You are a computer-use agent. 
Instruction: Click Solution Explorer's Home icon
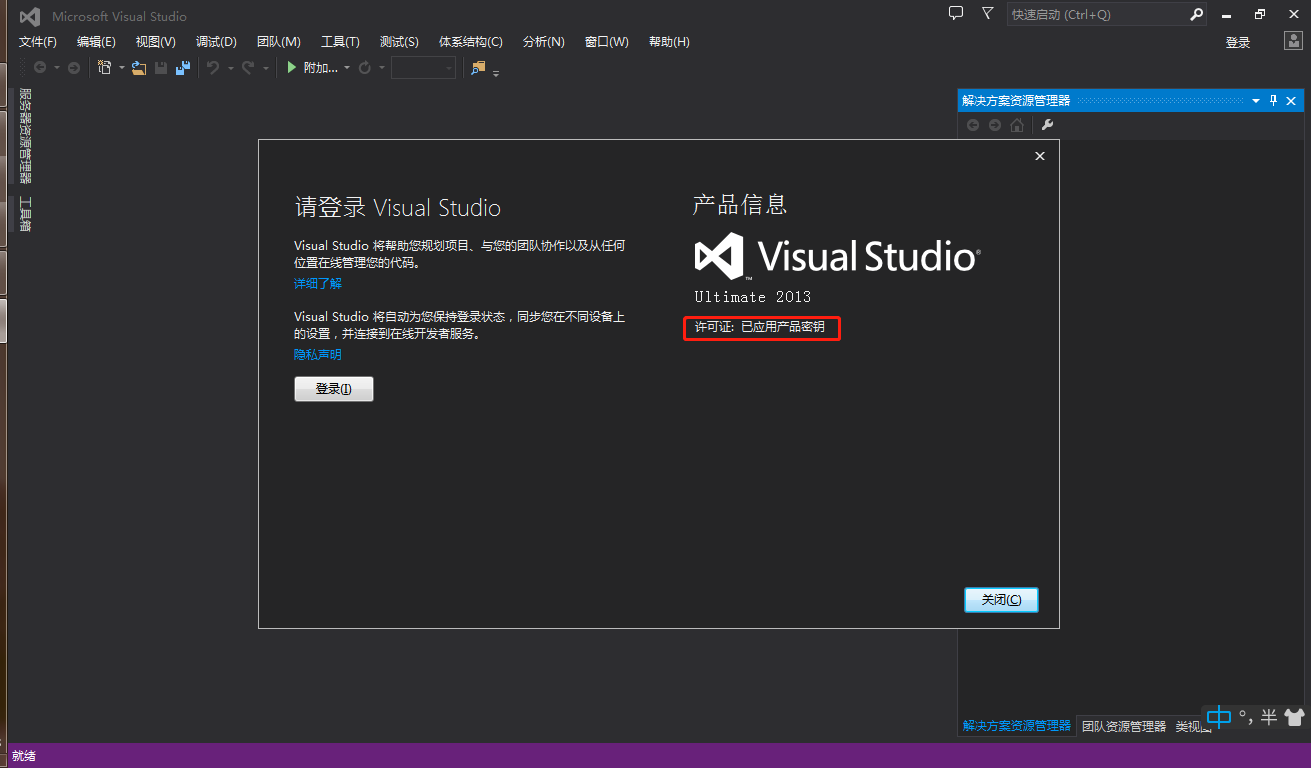coord(1017,125)
